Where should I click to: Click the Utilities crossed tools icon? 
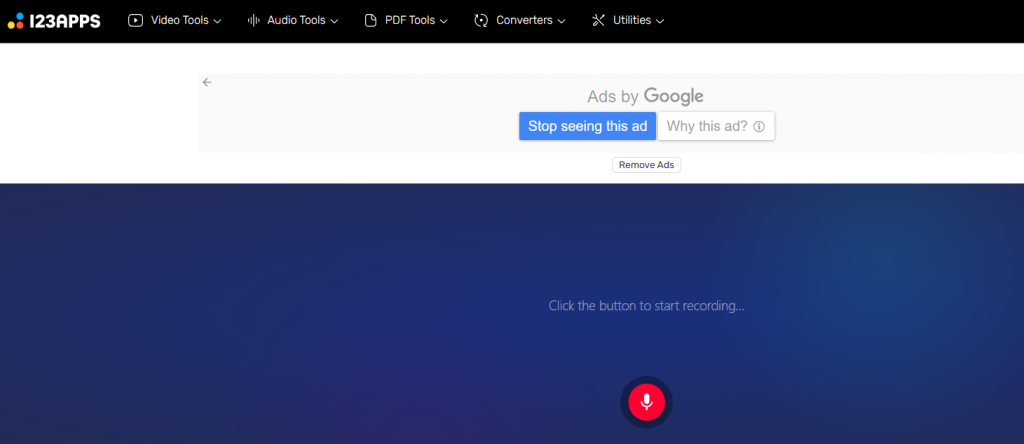click(599, 20)
